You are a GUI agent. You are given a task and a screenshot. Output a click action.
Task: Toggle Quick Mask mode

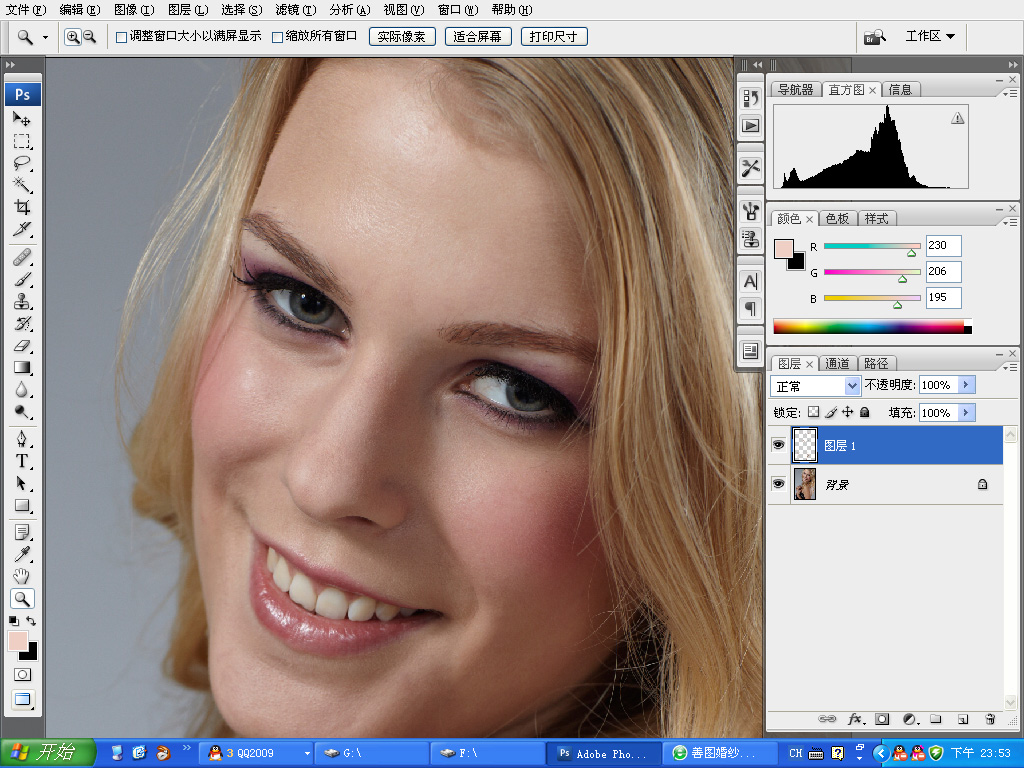pos(22,675)
